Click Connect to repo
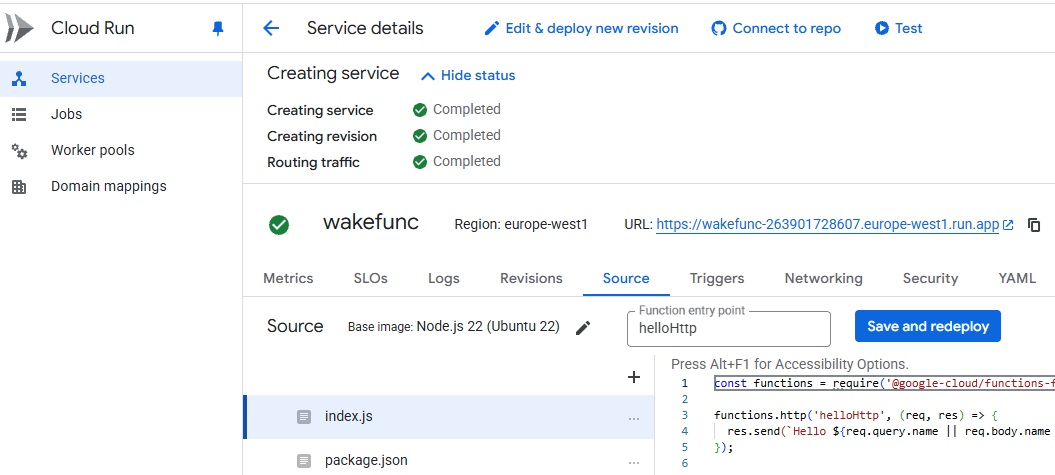This screenshot has width=1055, height=475. pyautogui.click(x=776, y=28)
